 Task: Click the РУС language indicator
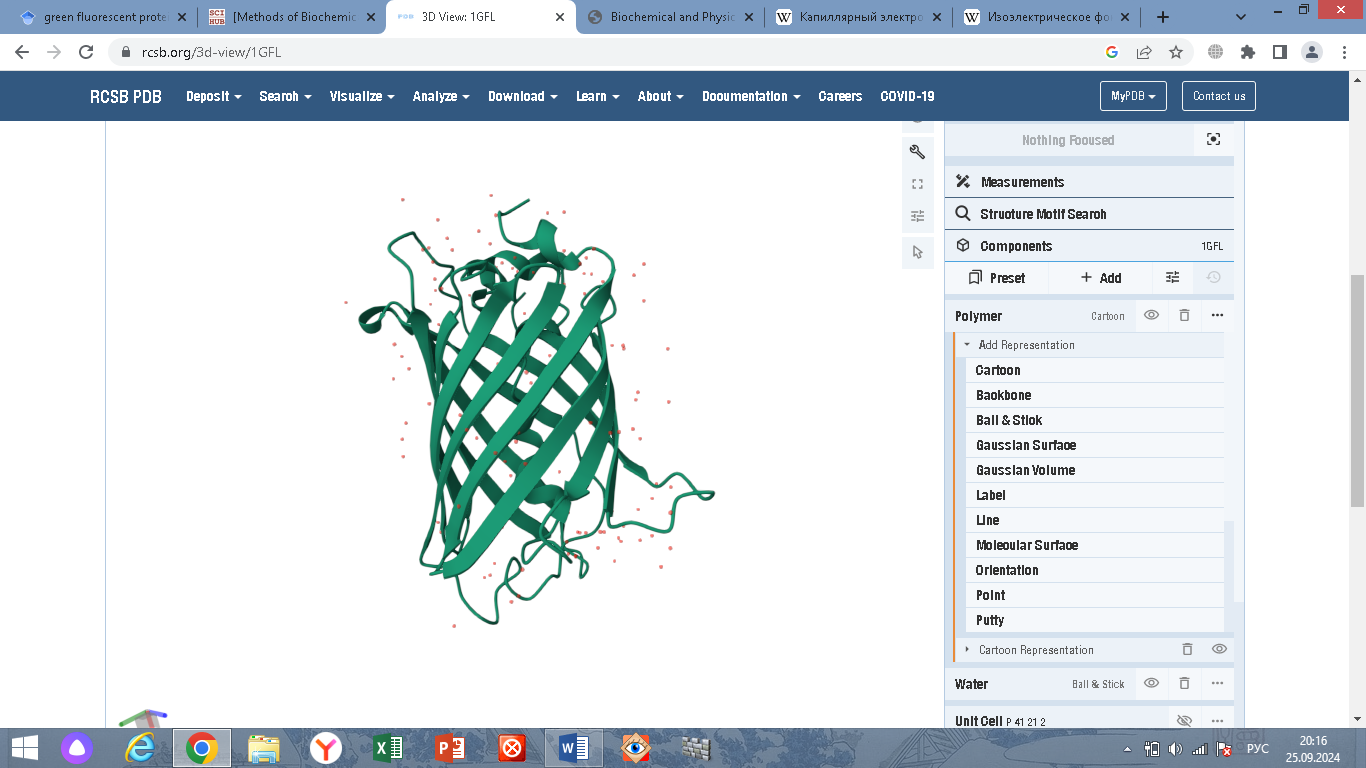click(1258, 748)
